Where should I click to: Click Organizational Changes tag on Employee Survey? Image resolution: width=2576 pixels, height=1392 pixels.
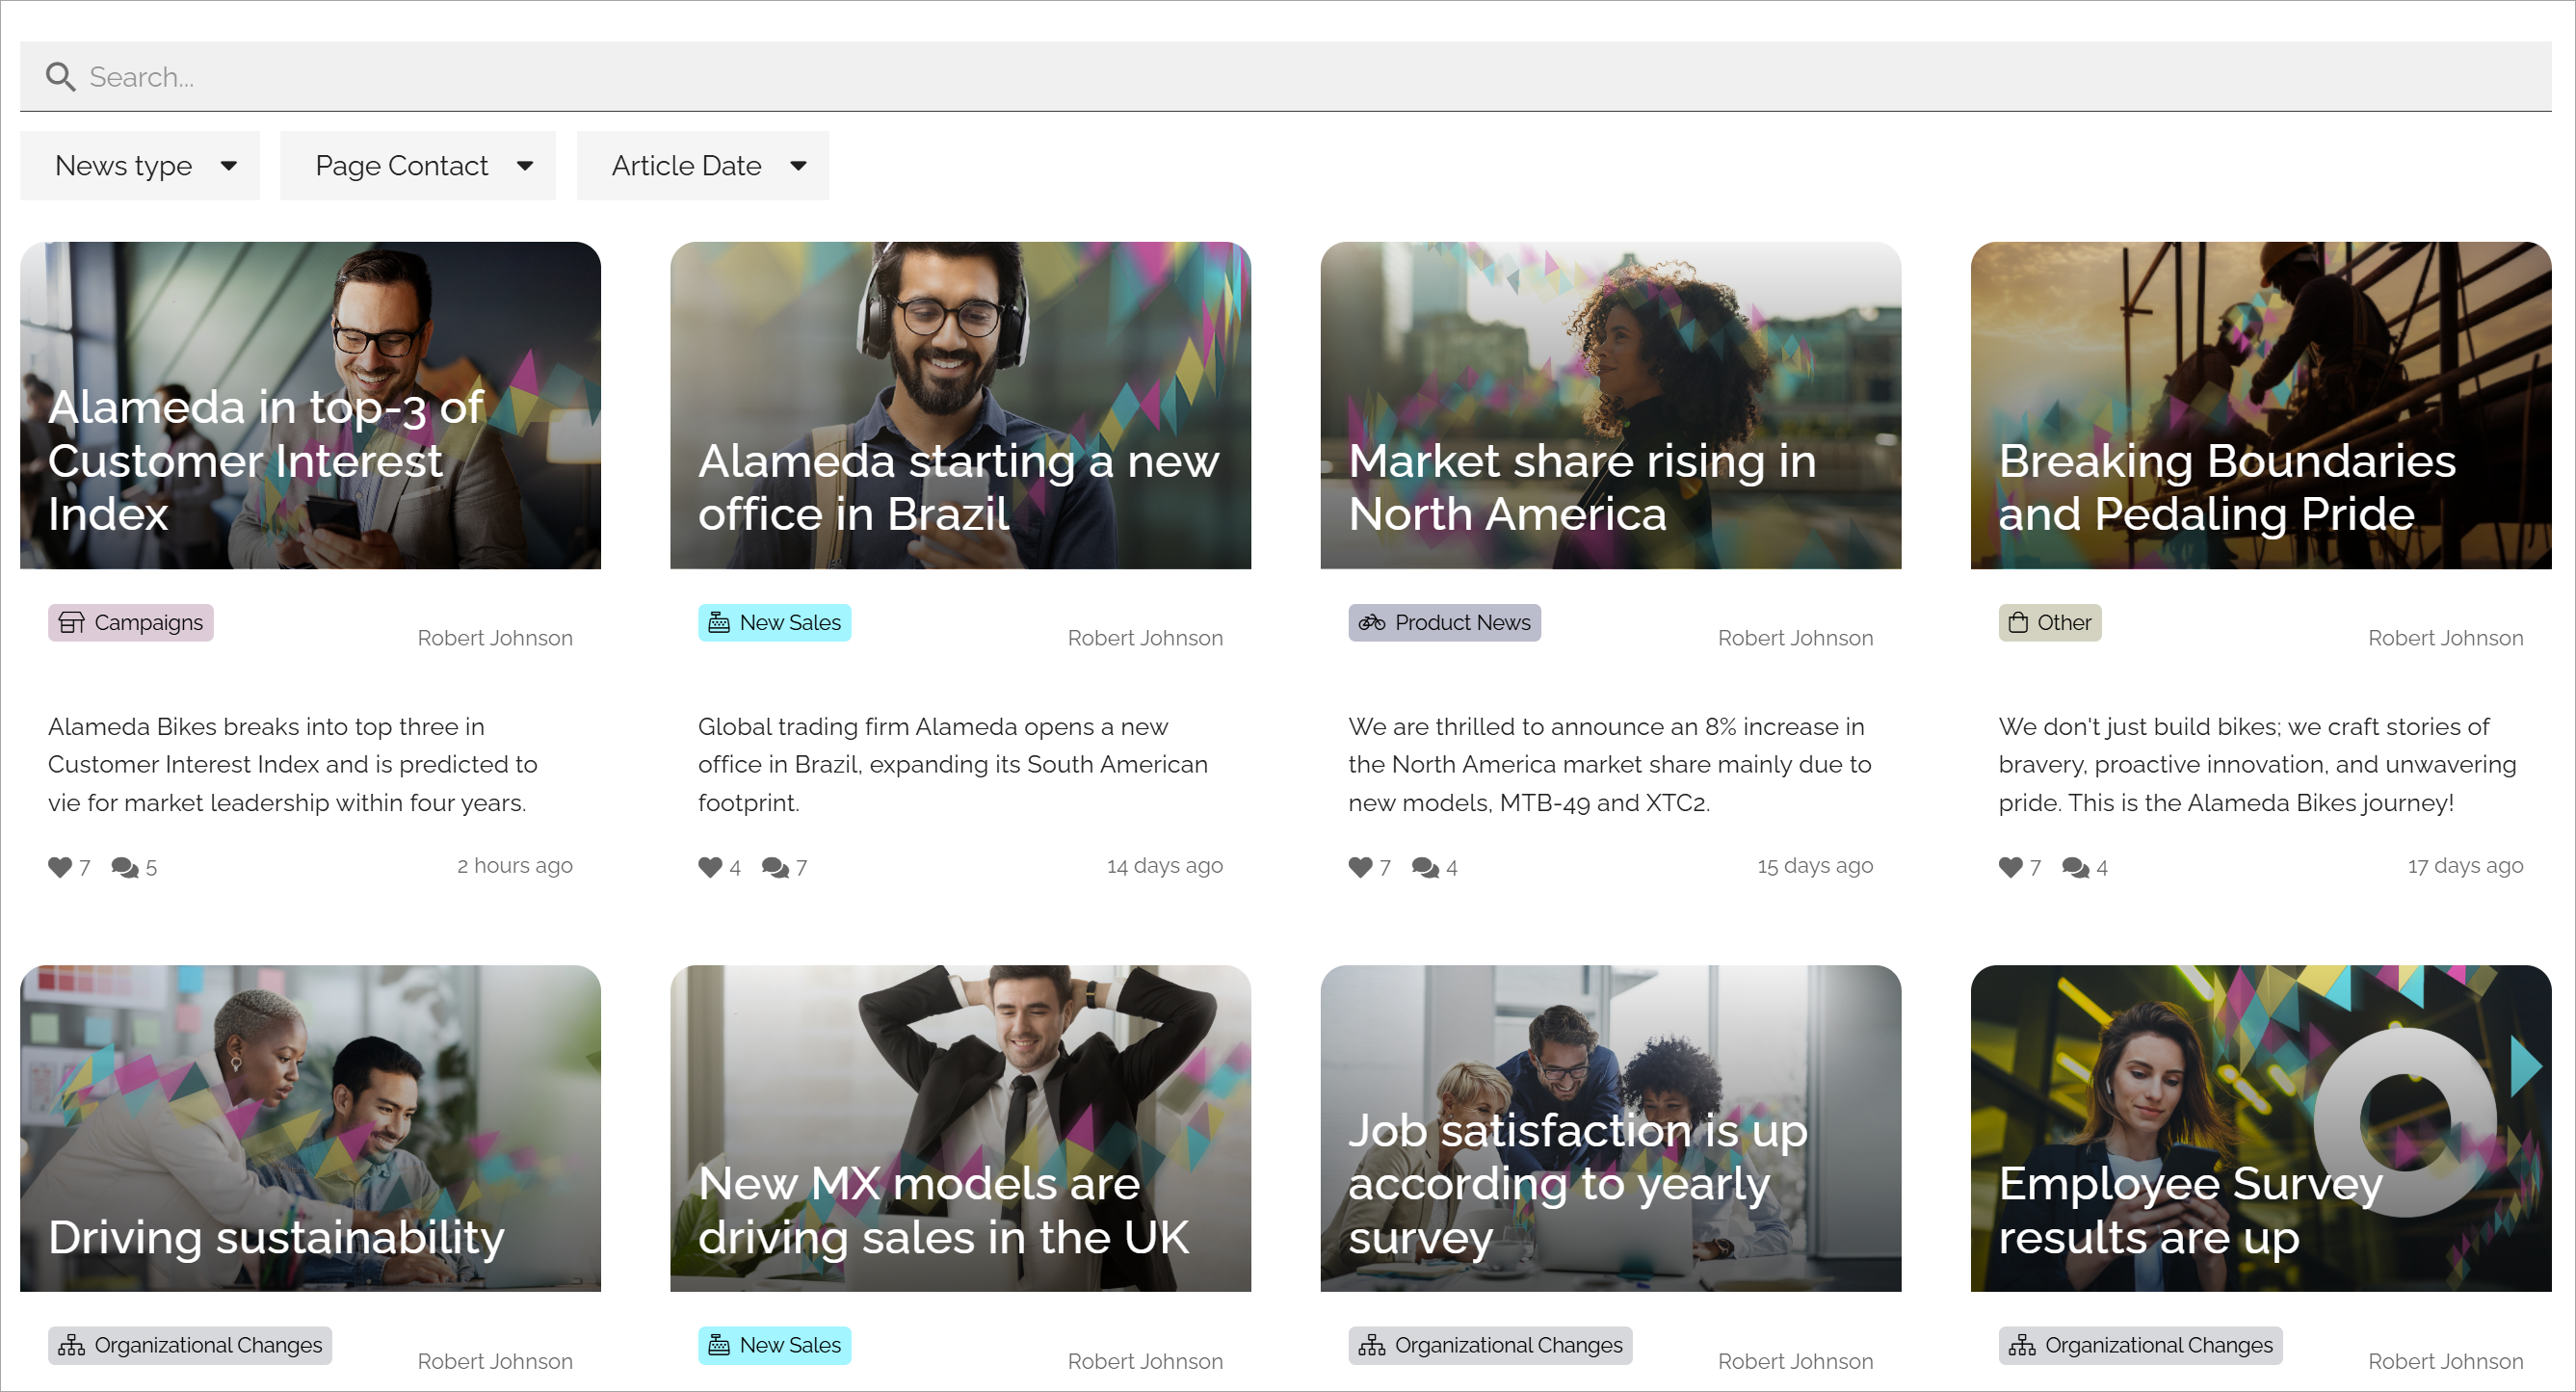point(2140,1346)
